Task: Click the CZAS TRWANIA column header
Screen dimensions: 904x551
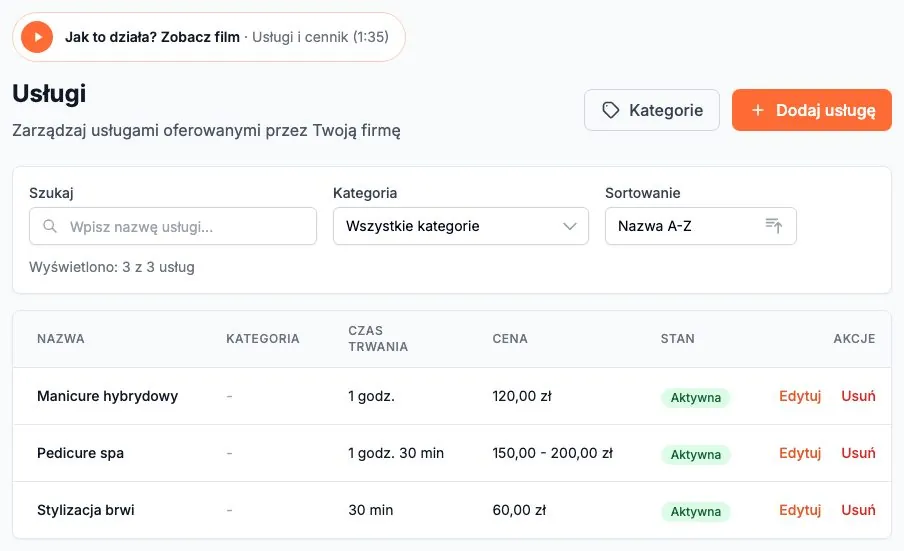Action: (378, 338)
